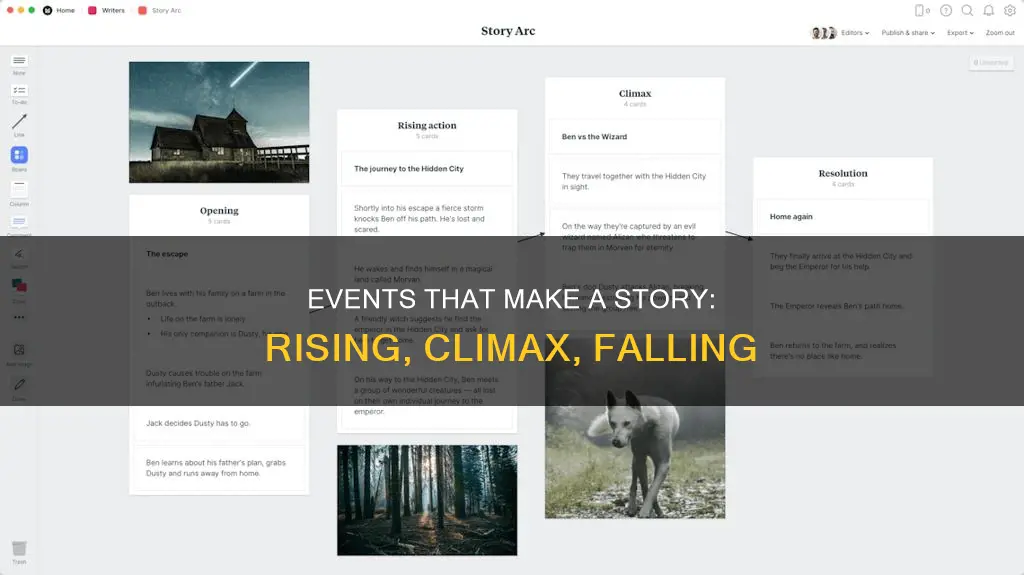The height and width of the screenshot is (575, 1024).
Task: Select 'The Emperor reveals Ben's path home' card
Action: [843, 306]
